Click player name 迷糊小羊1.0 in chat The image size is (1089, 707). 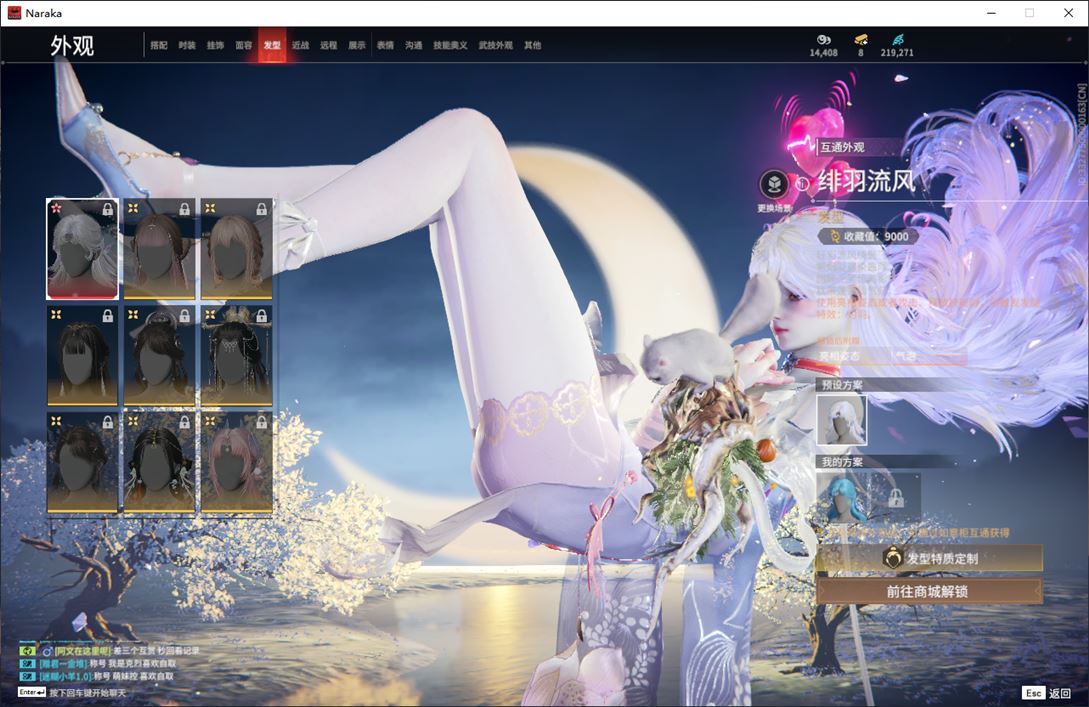[x=65, y=676]
